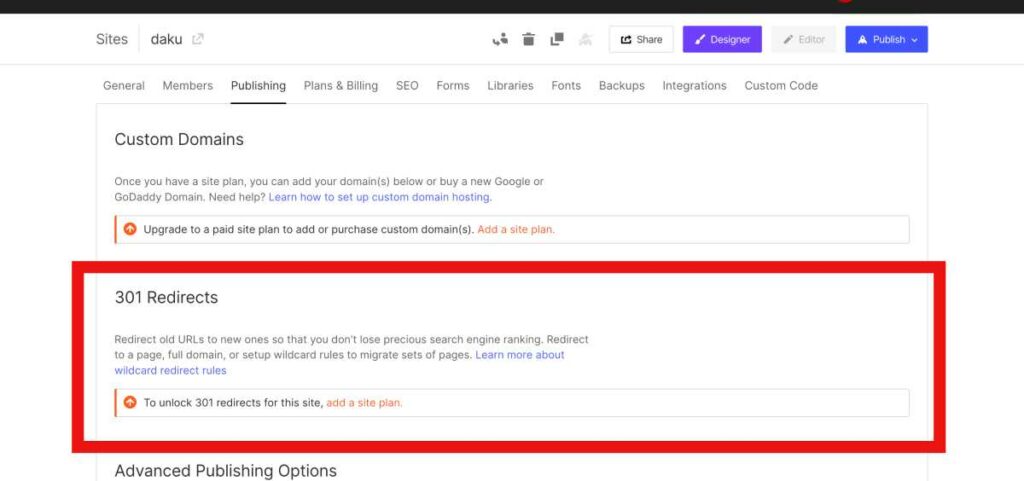Click 'add a site plan' link in 301 Redirects
Viewport: 1024px width, 481px height.
click(364, 403)
